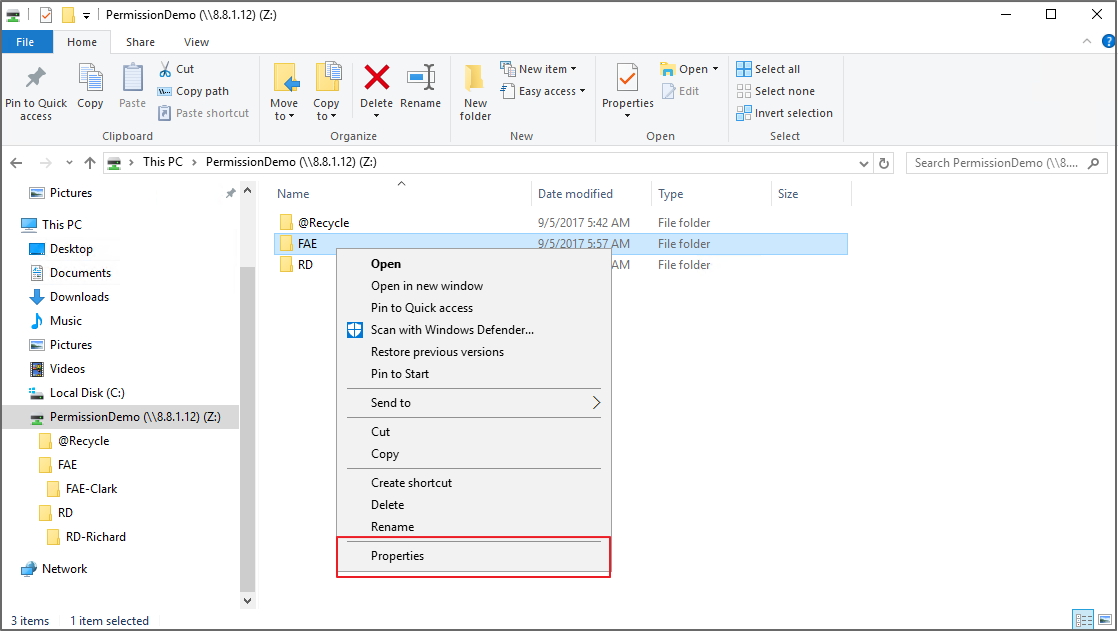
Task: Expand the address bar history dropdown
Action: point(864,163)
